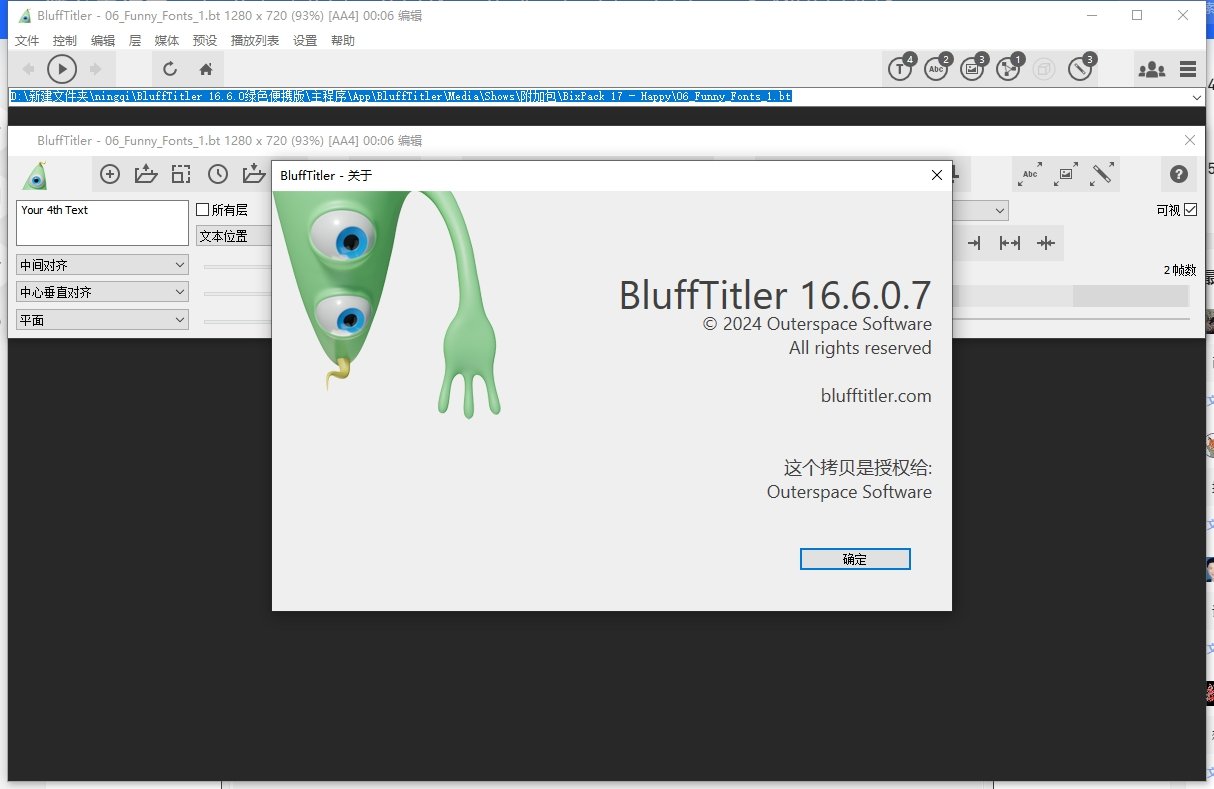Screen dimensions: 1214x789
Task: Click the slider beside 平面
Action: point(238,321)
